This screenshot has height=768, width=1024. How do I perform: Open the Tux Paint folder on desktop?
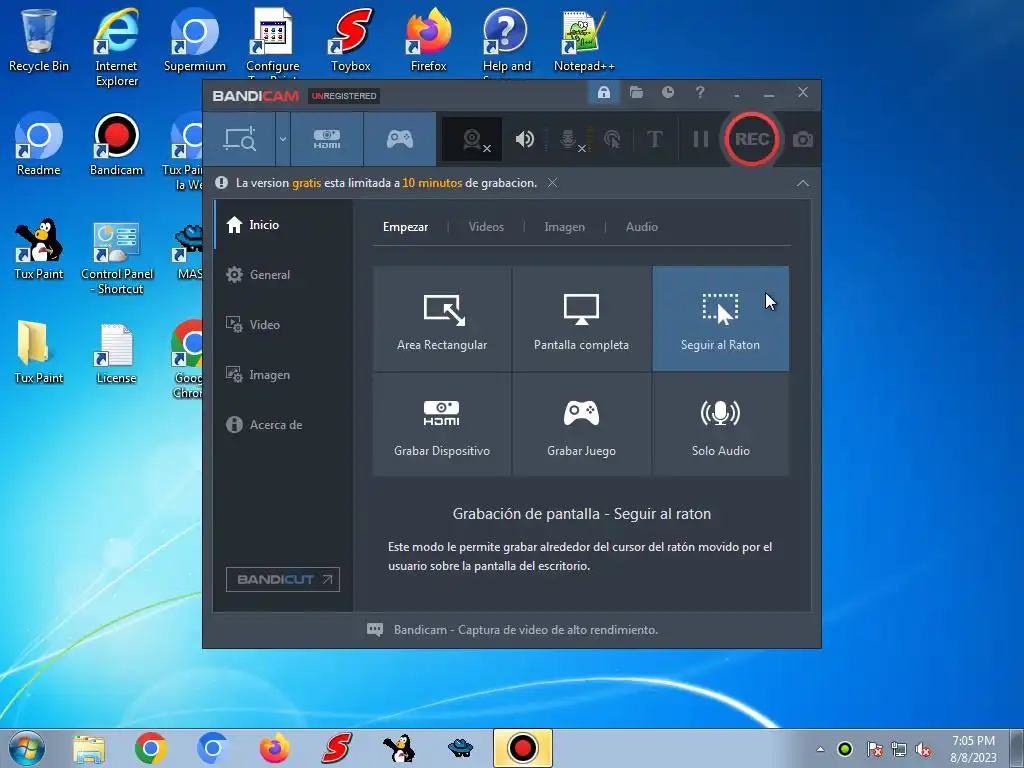pyautogui.click(x=39, y=353)
